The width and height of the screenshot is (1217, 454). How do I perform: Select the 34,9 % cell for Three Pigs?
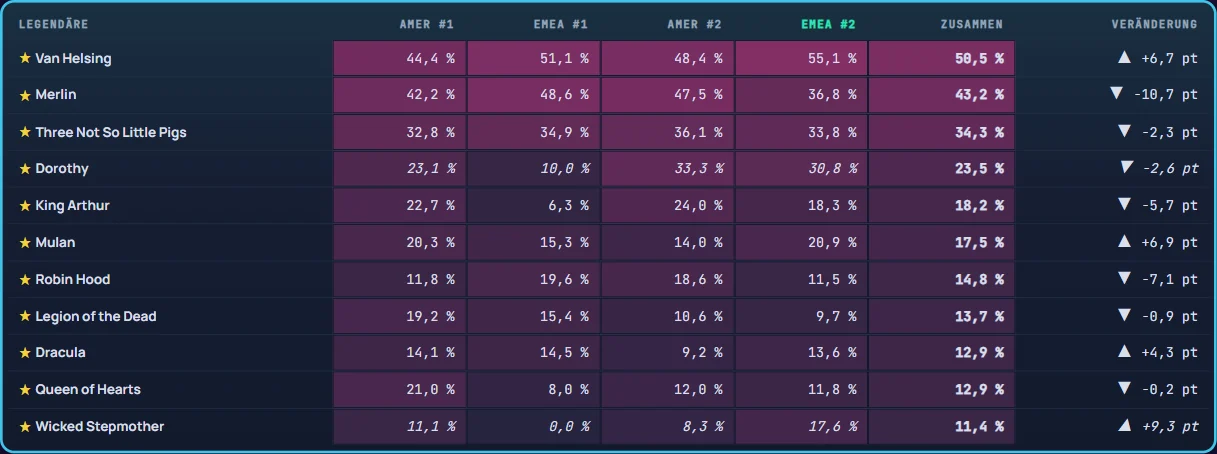pos(534,132)
